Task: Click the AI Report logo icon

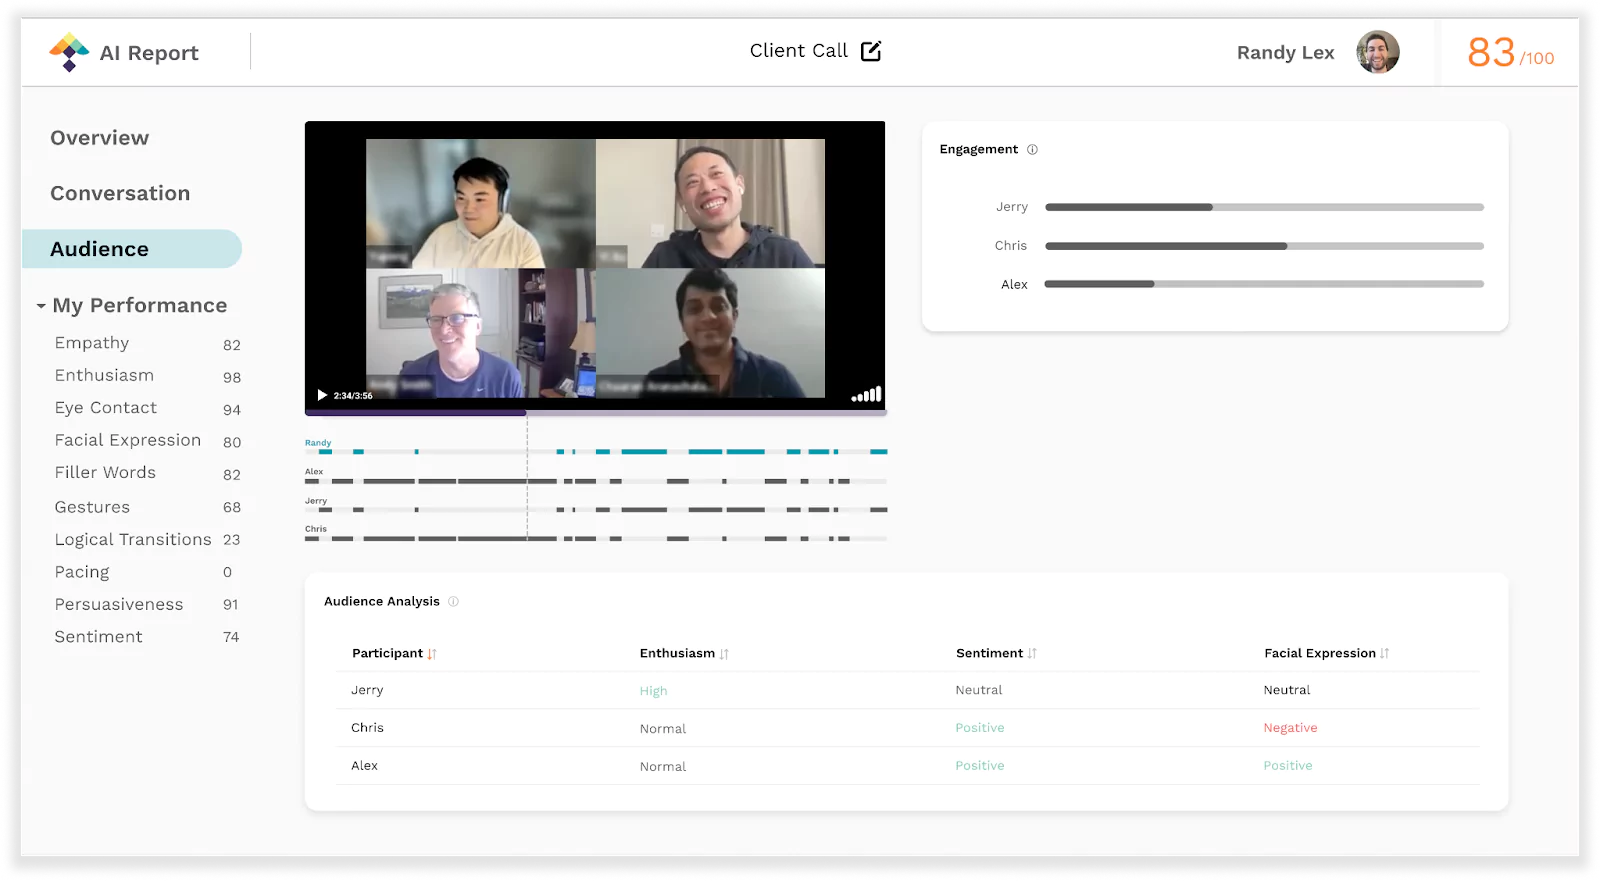Action: 69,52
